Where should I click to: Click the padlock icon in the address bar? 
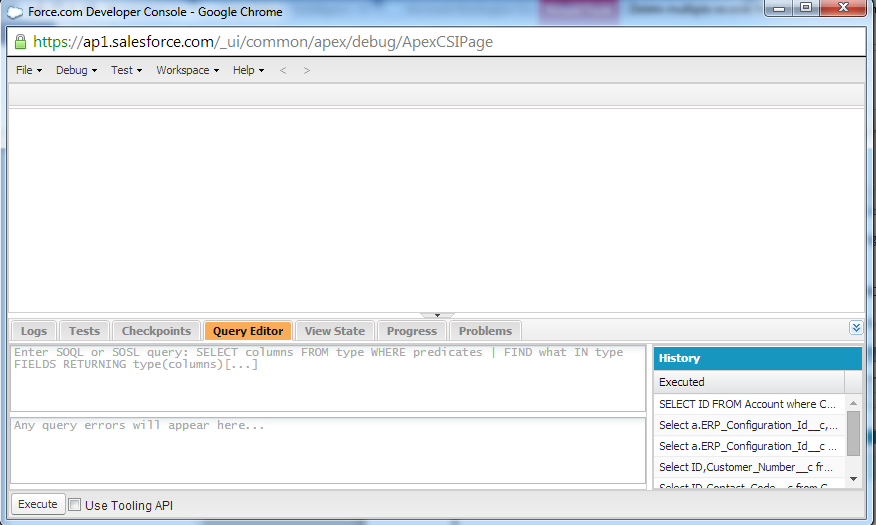click(20, 42)
